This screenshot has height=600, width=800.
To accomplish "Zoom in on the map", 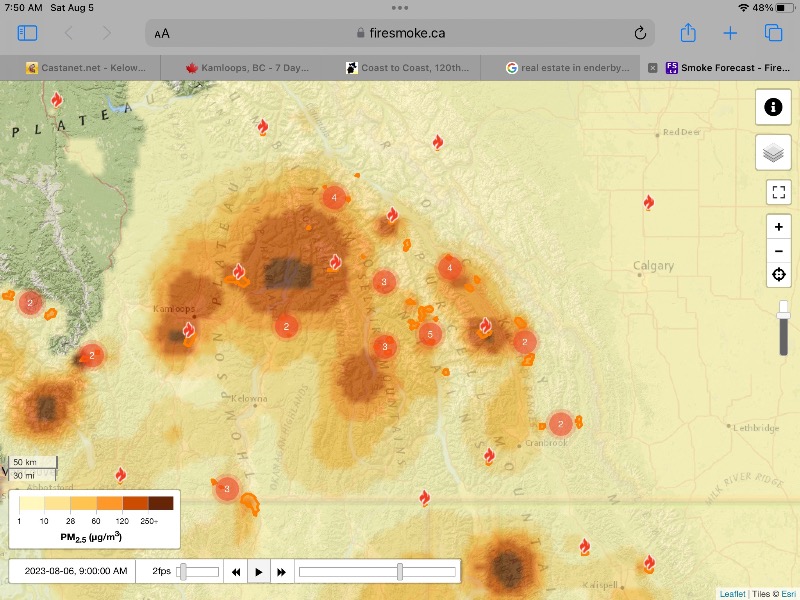I will tap(779, 227).
